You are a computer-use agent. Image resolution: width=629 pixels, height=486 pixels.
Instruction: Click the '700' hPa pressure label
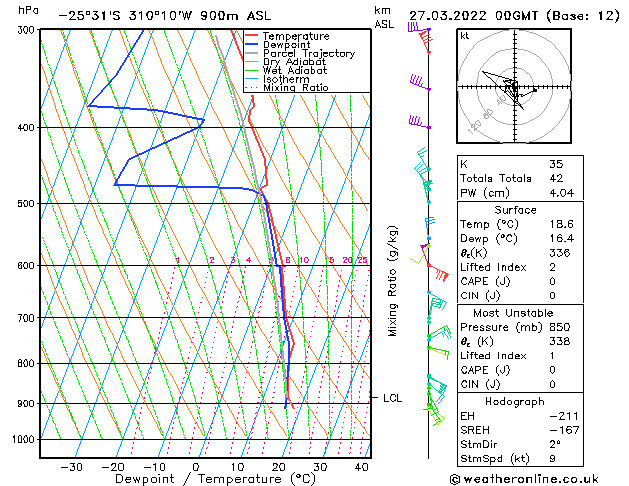point(28,318)
